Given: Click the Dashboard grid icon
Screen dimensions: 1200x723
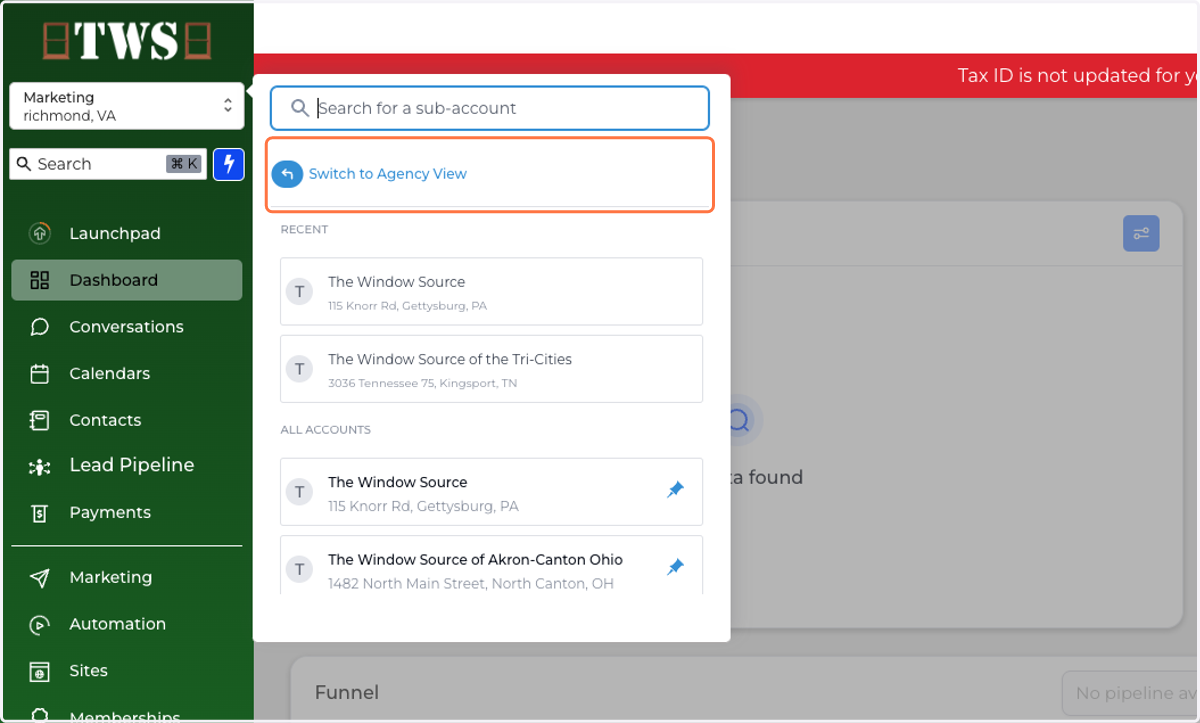Looking at the screenshot, I should coord(40,280).
